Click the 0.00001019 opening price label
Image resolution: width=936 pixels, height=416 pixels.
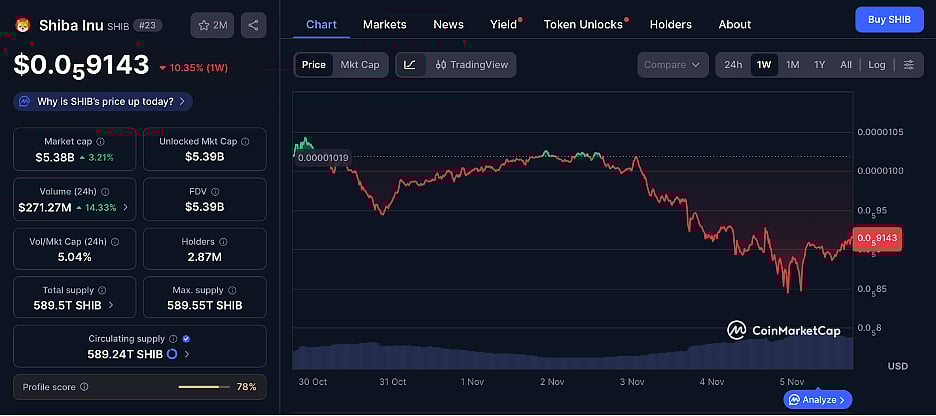coord(323,158)
